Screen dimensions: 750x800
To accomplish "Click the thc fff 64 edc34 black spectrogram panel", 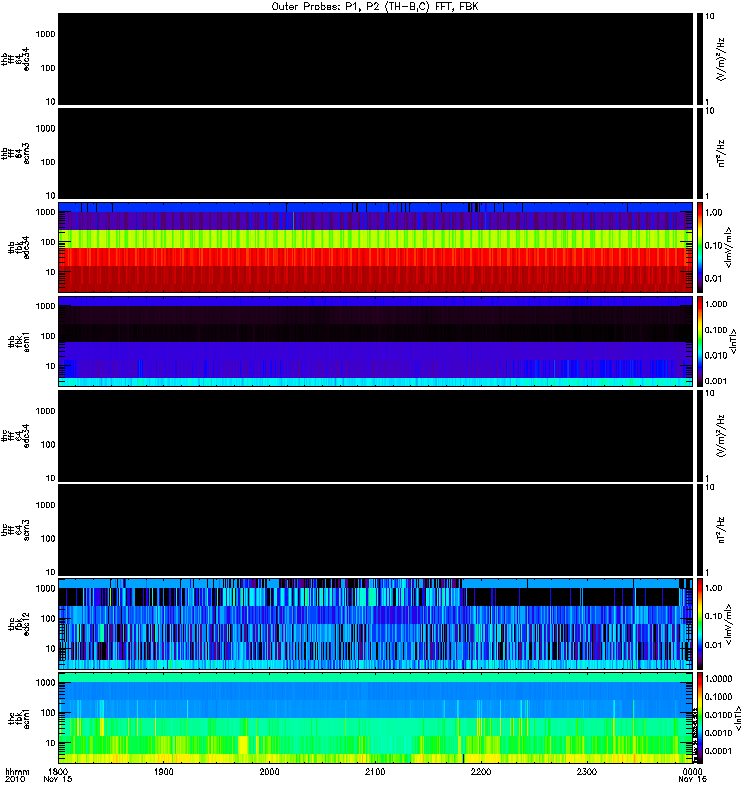I will point(375,436).
